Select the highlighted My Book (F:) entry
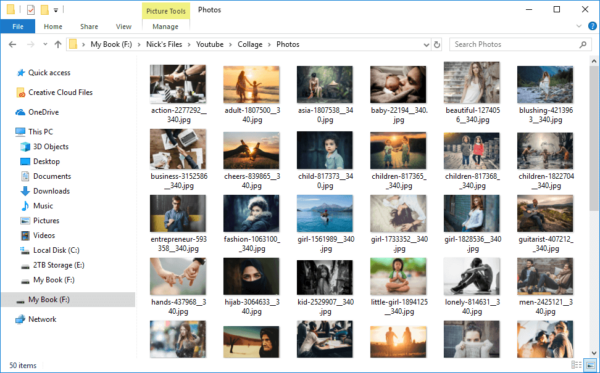This screenshot has width=600, height=373. click(x=68, y=300)
